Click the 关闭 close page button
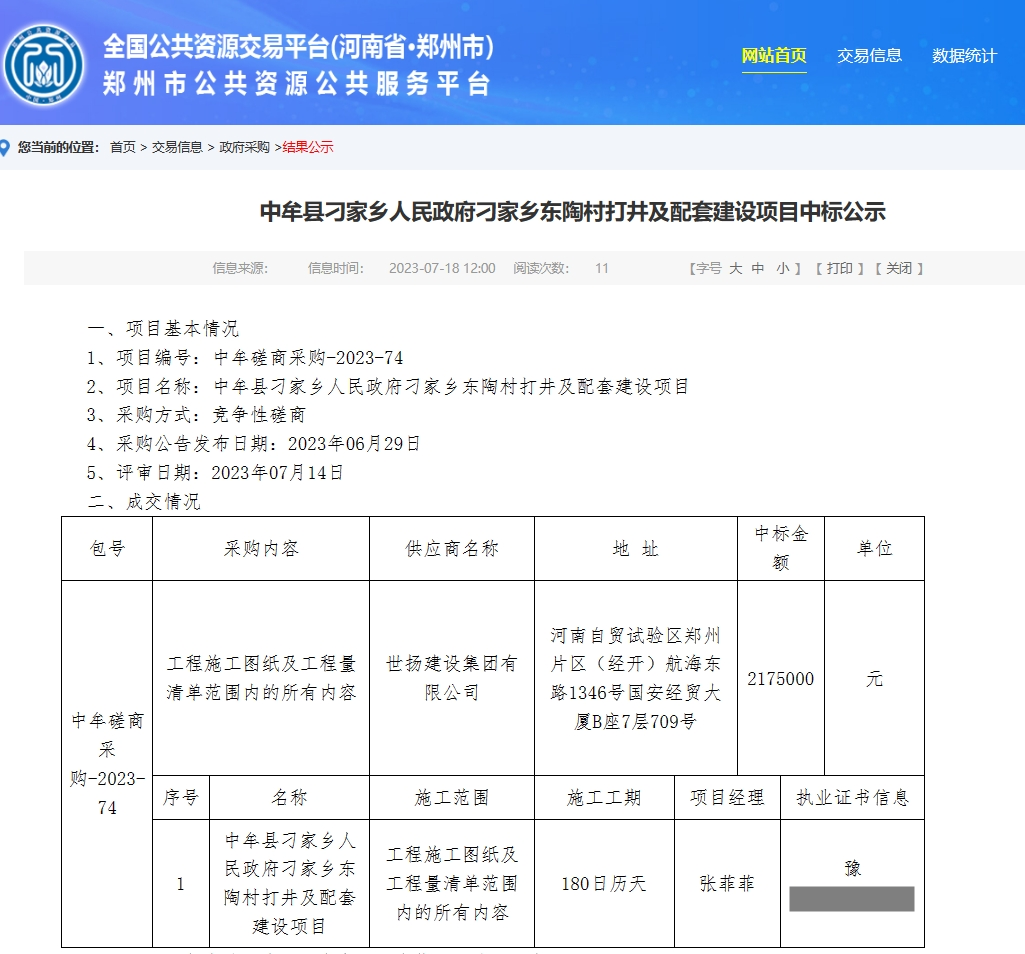This screenshot has height=954, width=1025. pos(898,268)
